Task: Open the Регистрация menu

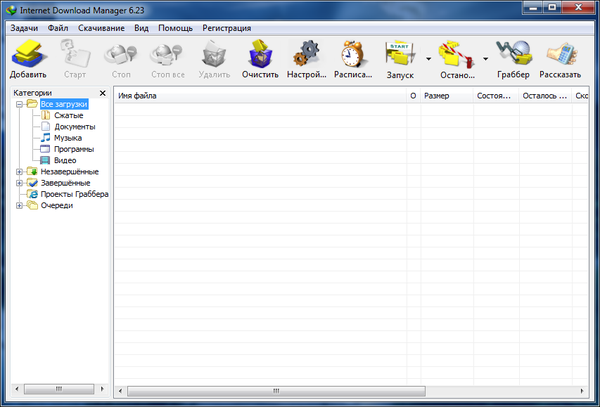Action: pos(226,28)
